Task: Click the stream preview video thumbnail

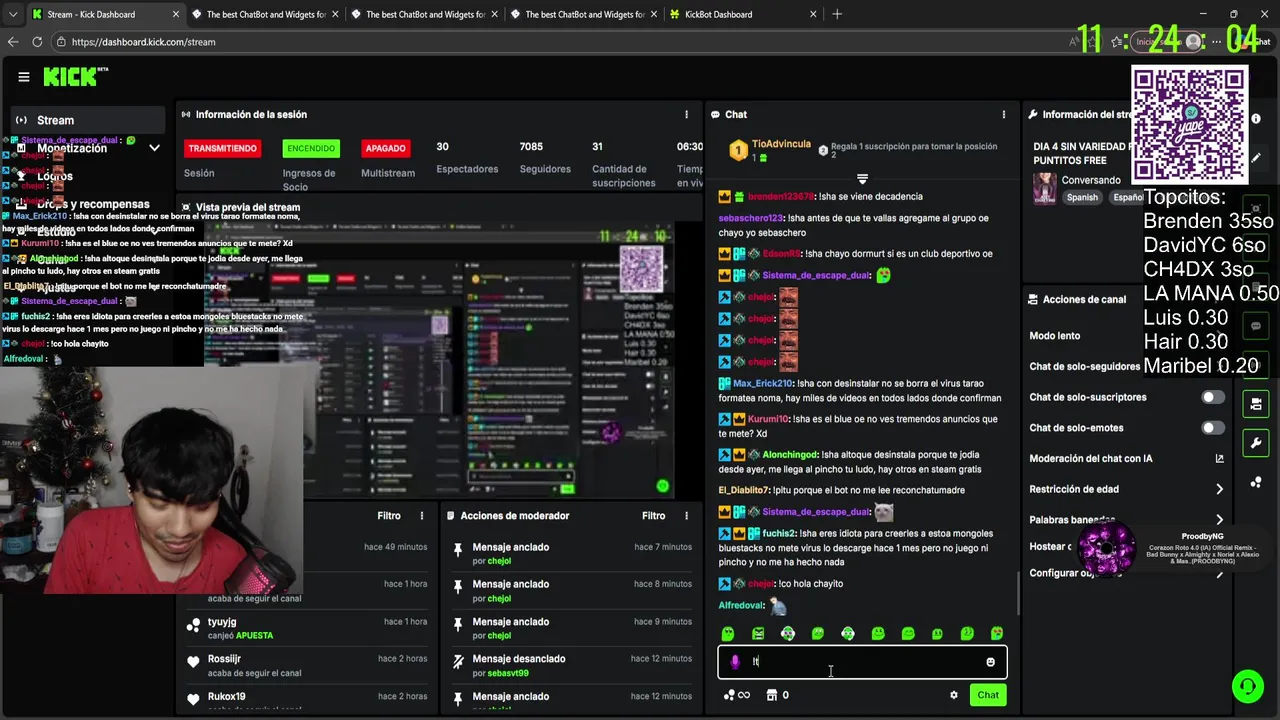Action: (438, 360)
